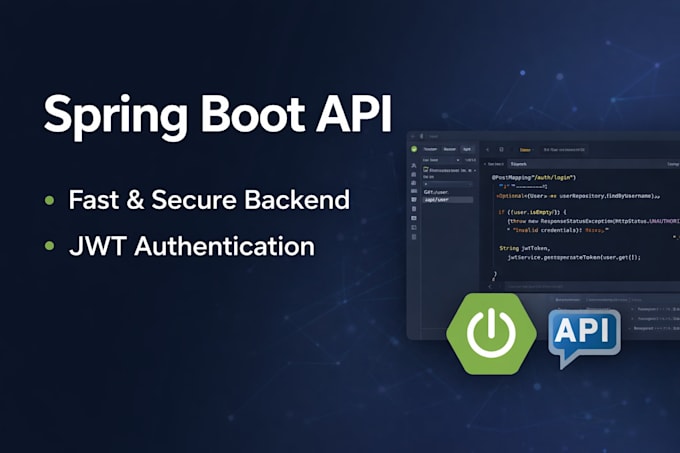Click the '@PostMapping("/auth/login")' code line
Screen dimensions: 680x453
[533, 177]
